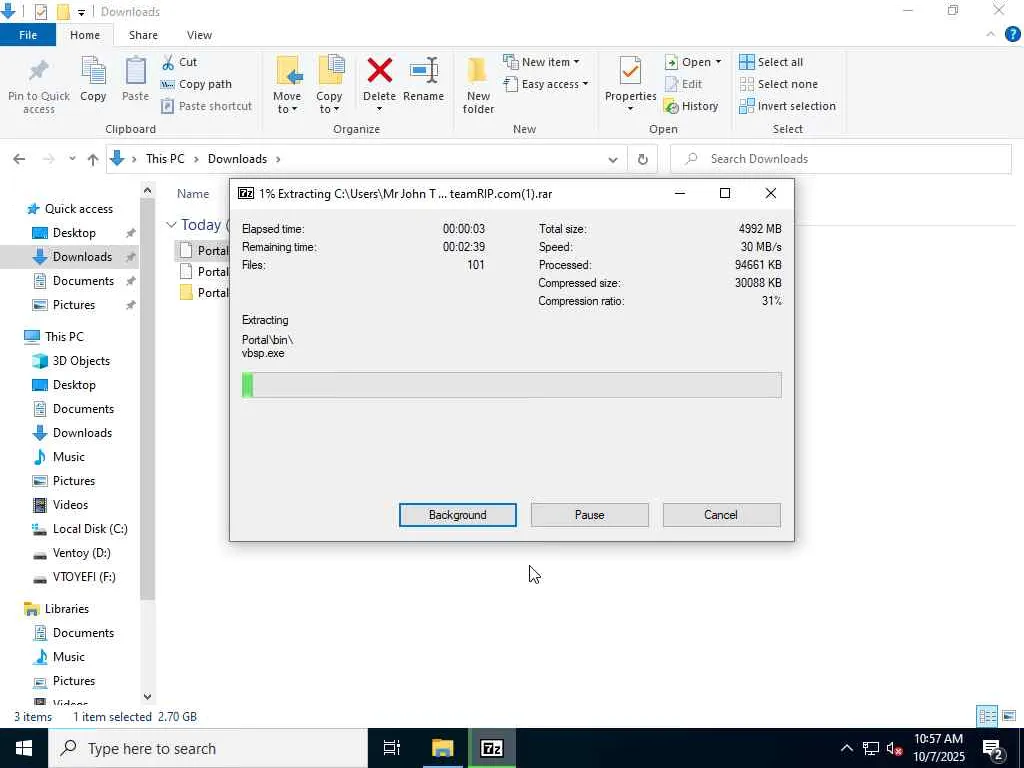Screen dimensions: 1024x768
Task: Show hidden system tray icons
Action: pyautogui.click(x=846, y=748)
